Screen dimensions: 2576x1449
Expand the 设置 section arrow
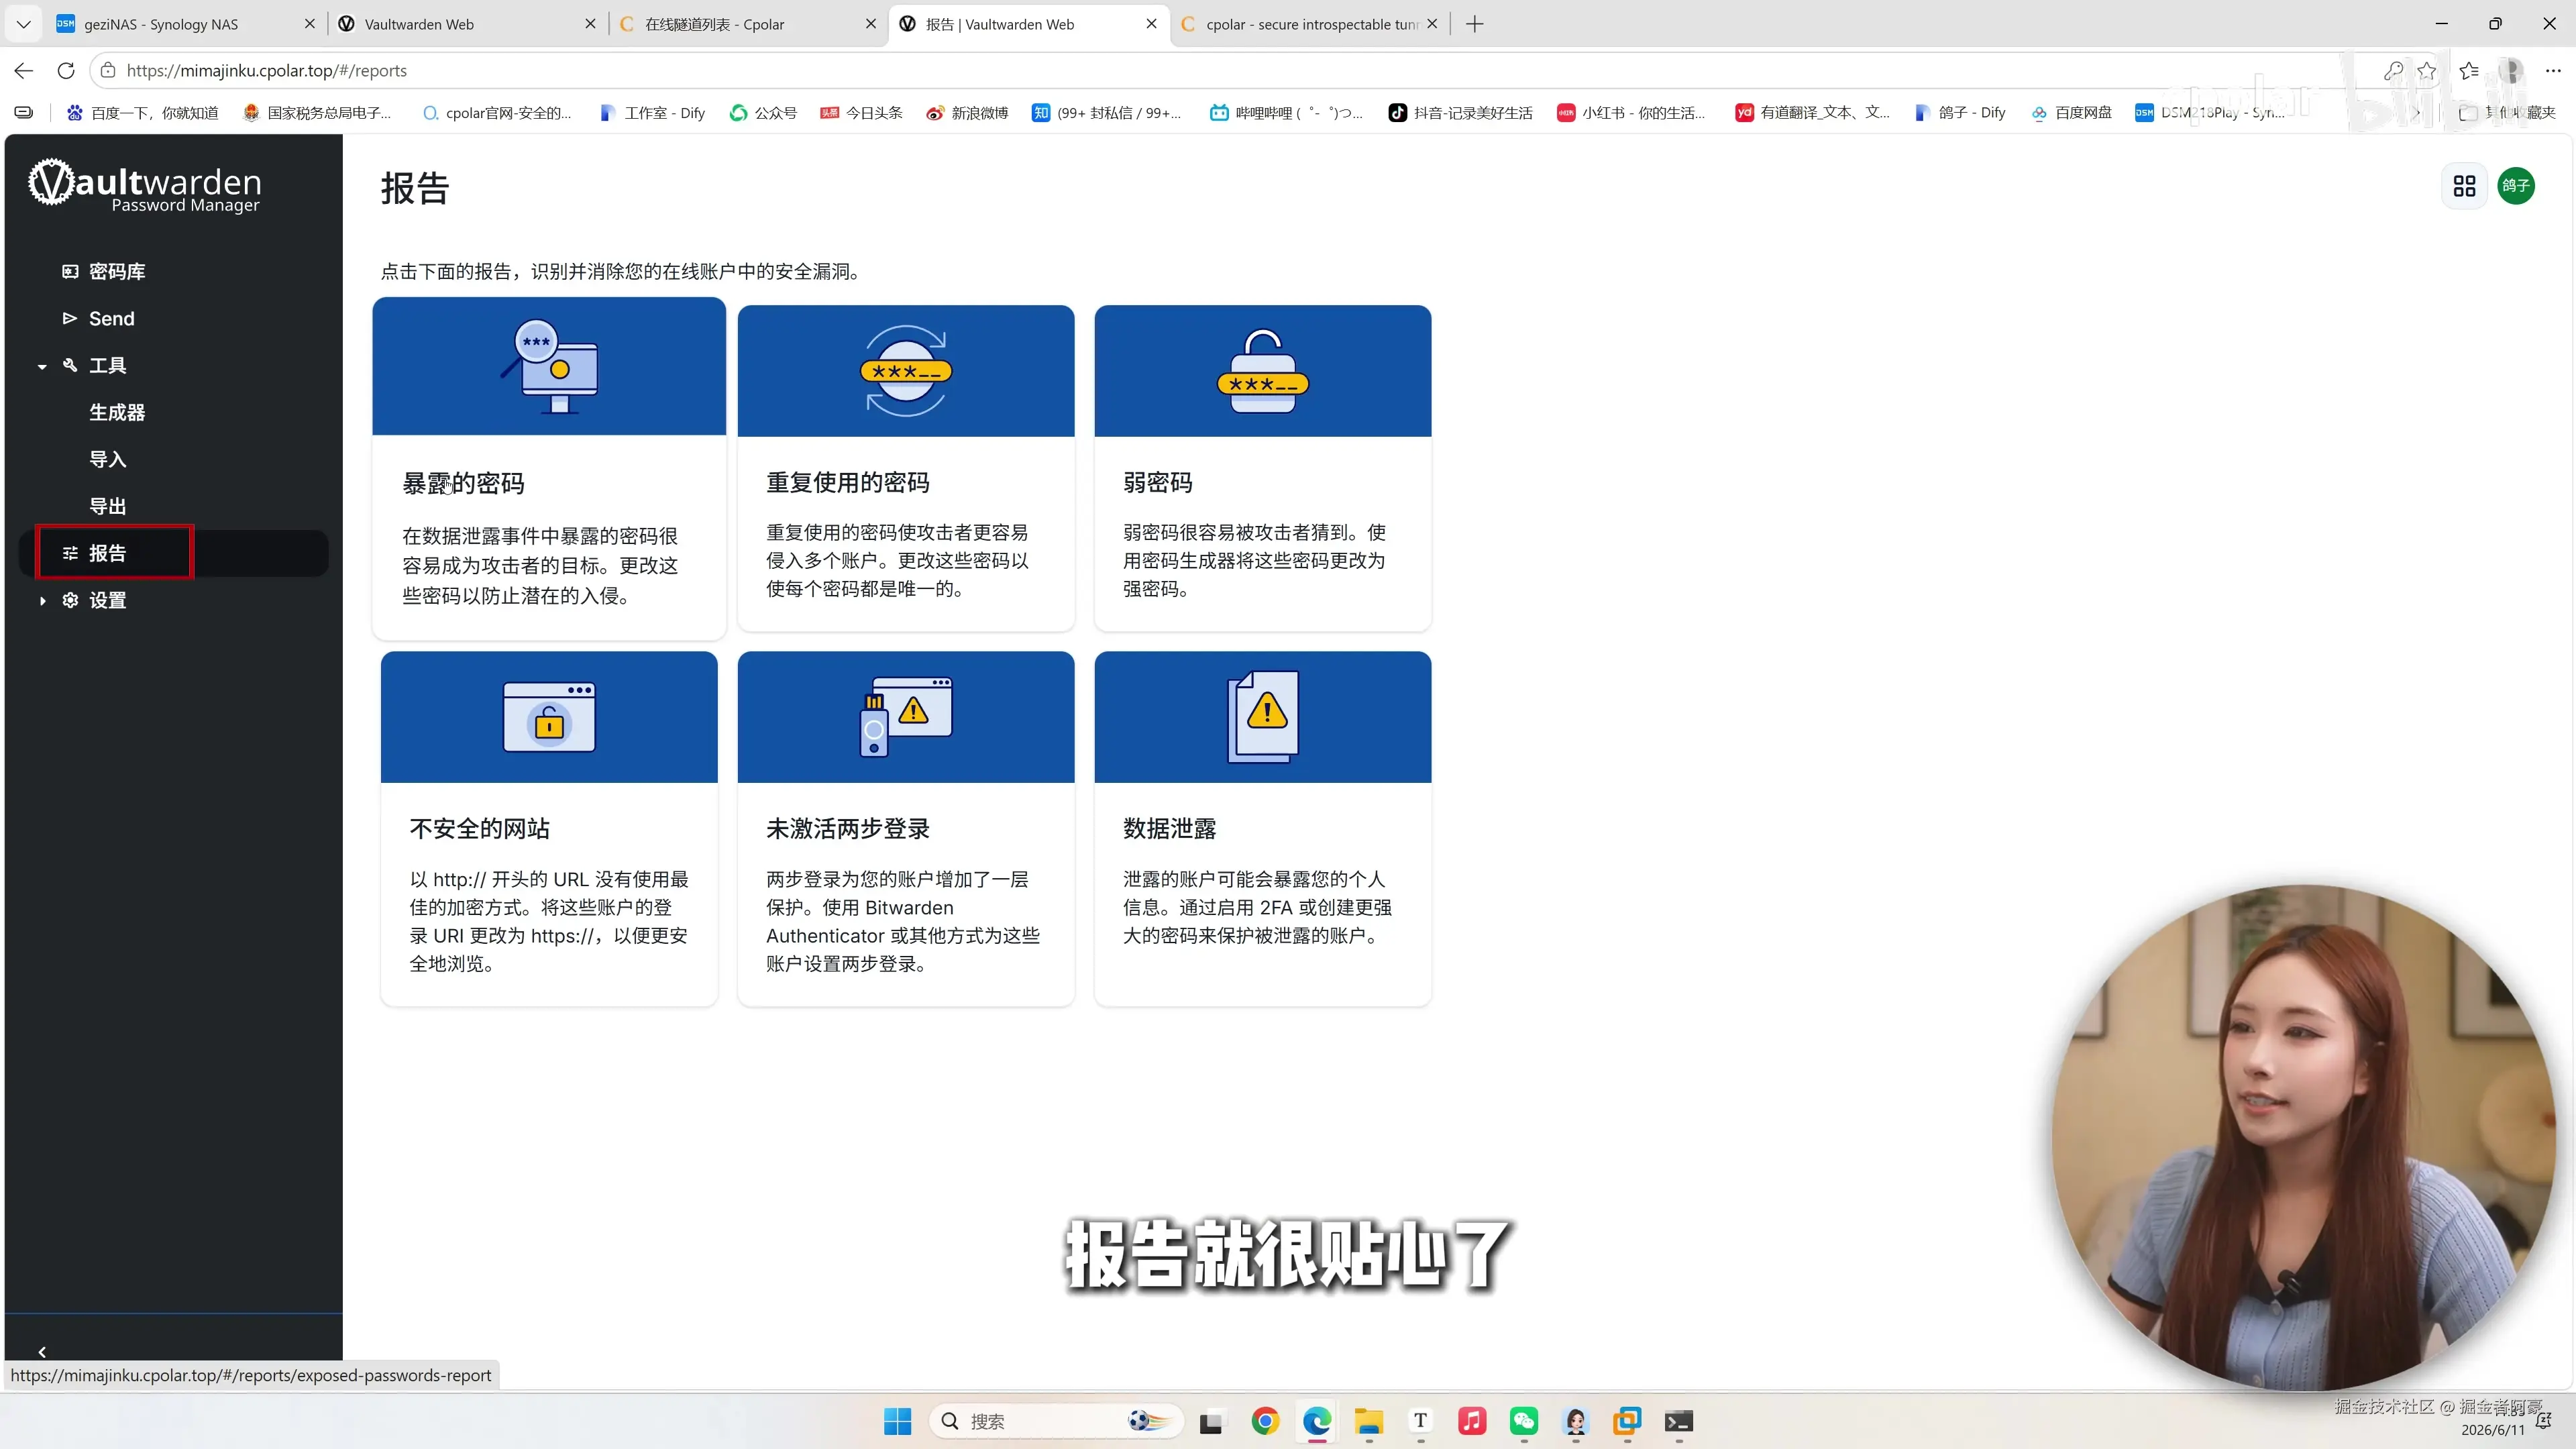coord(42,601)
